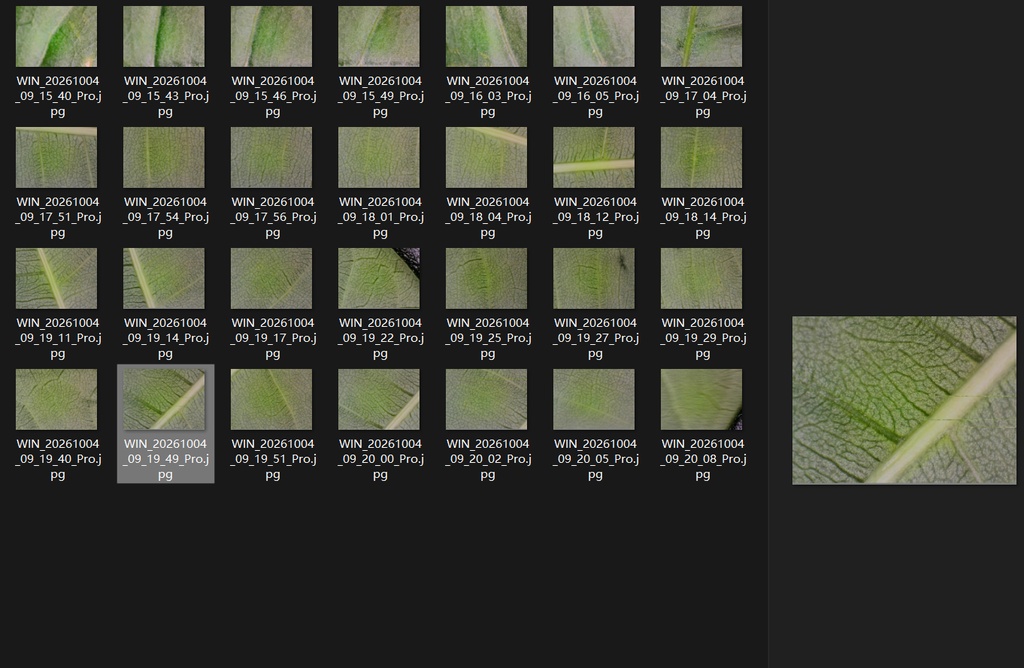Viewport: 1024px width, 668px height.
Task: Click the file name WIN_20261004_09_15_40_Pro.jpg
Action: point(57,96)
